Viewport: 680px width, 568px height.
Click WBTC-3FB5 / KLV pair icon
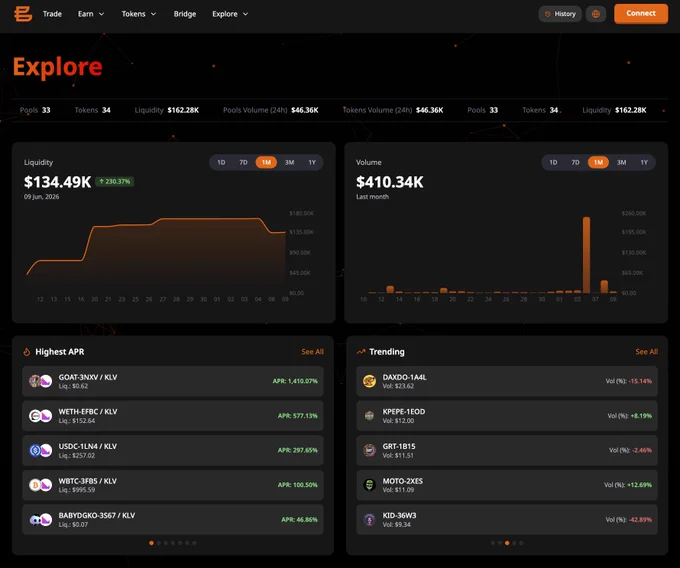tap(40, 485)
